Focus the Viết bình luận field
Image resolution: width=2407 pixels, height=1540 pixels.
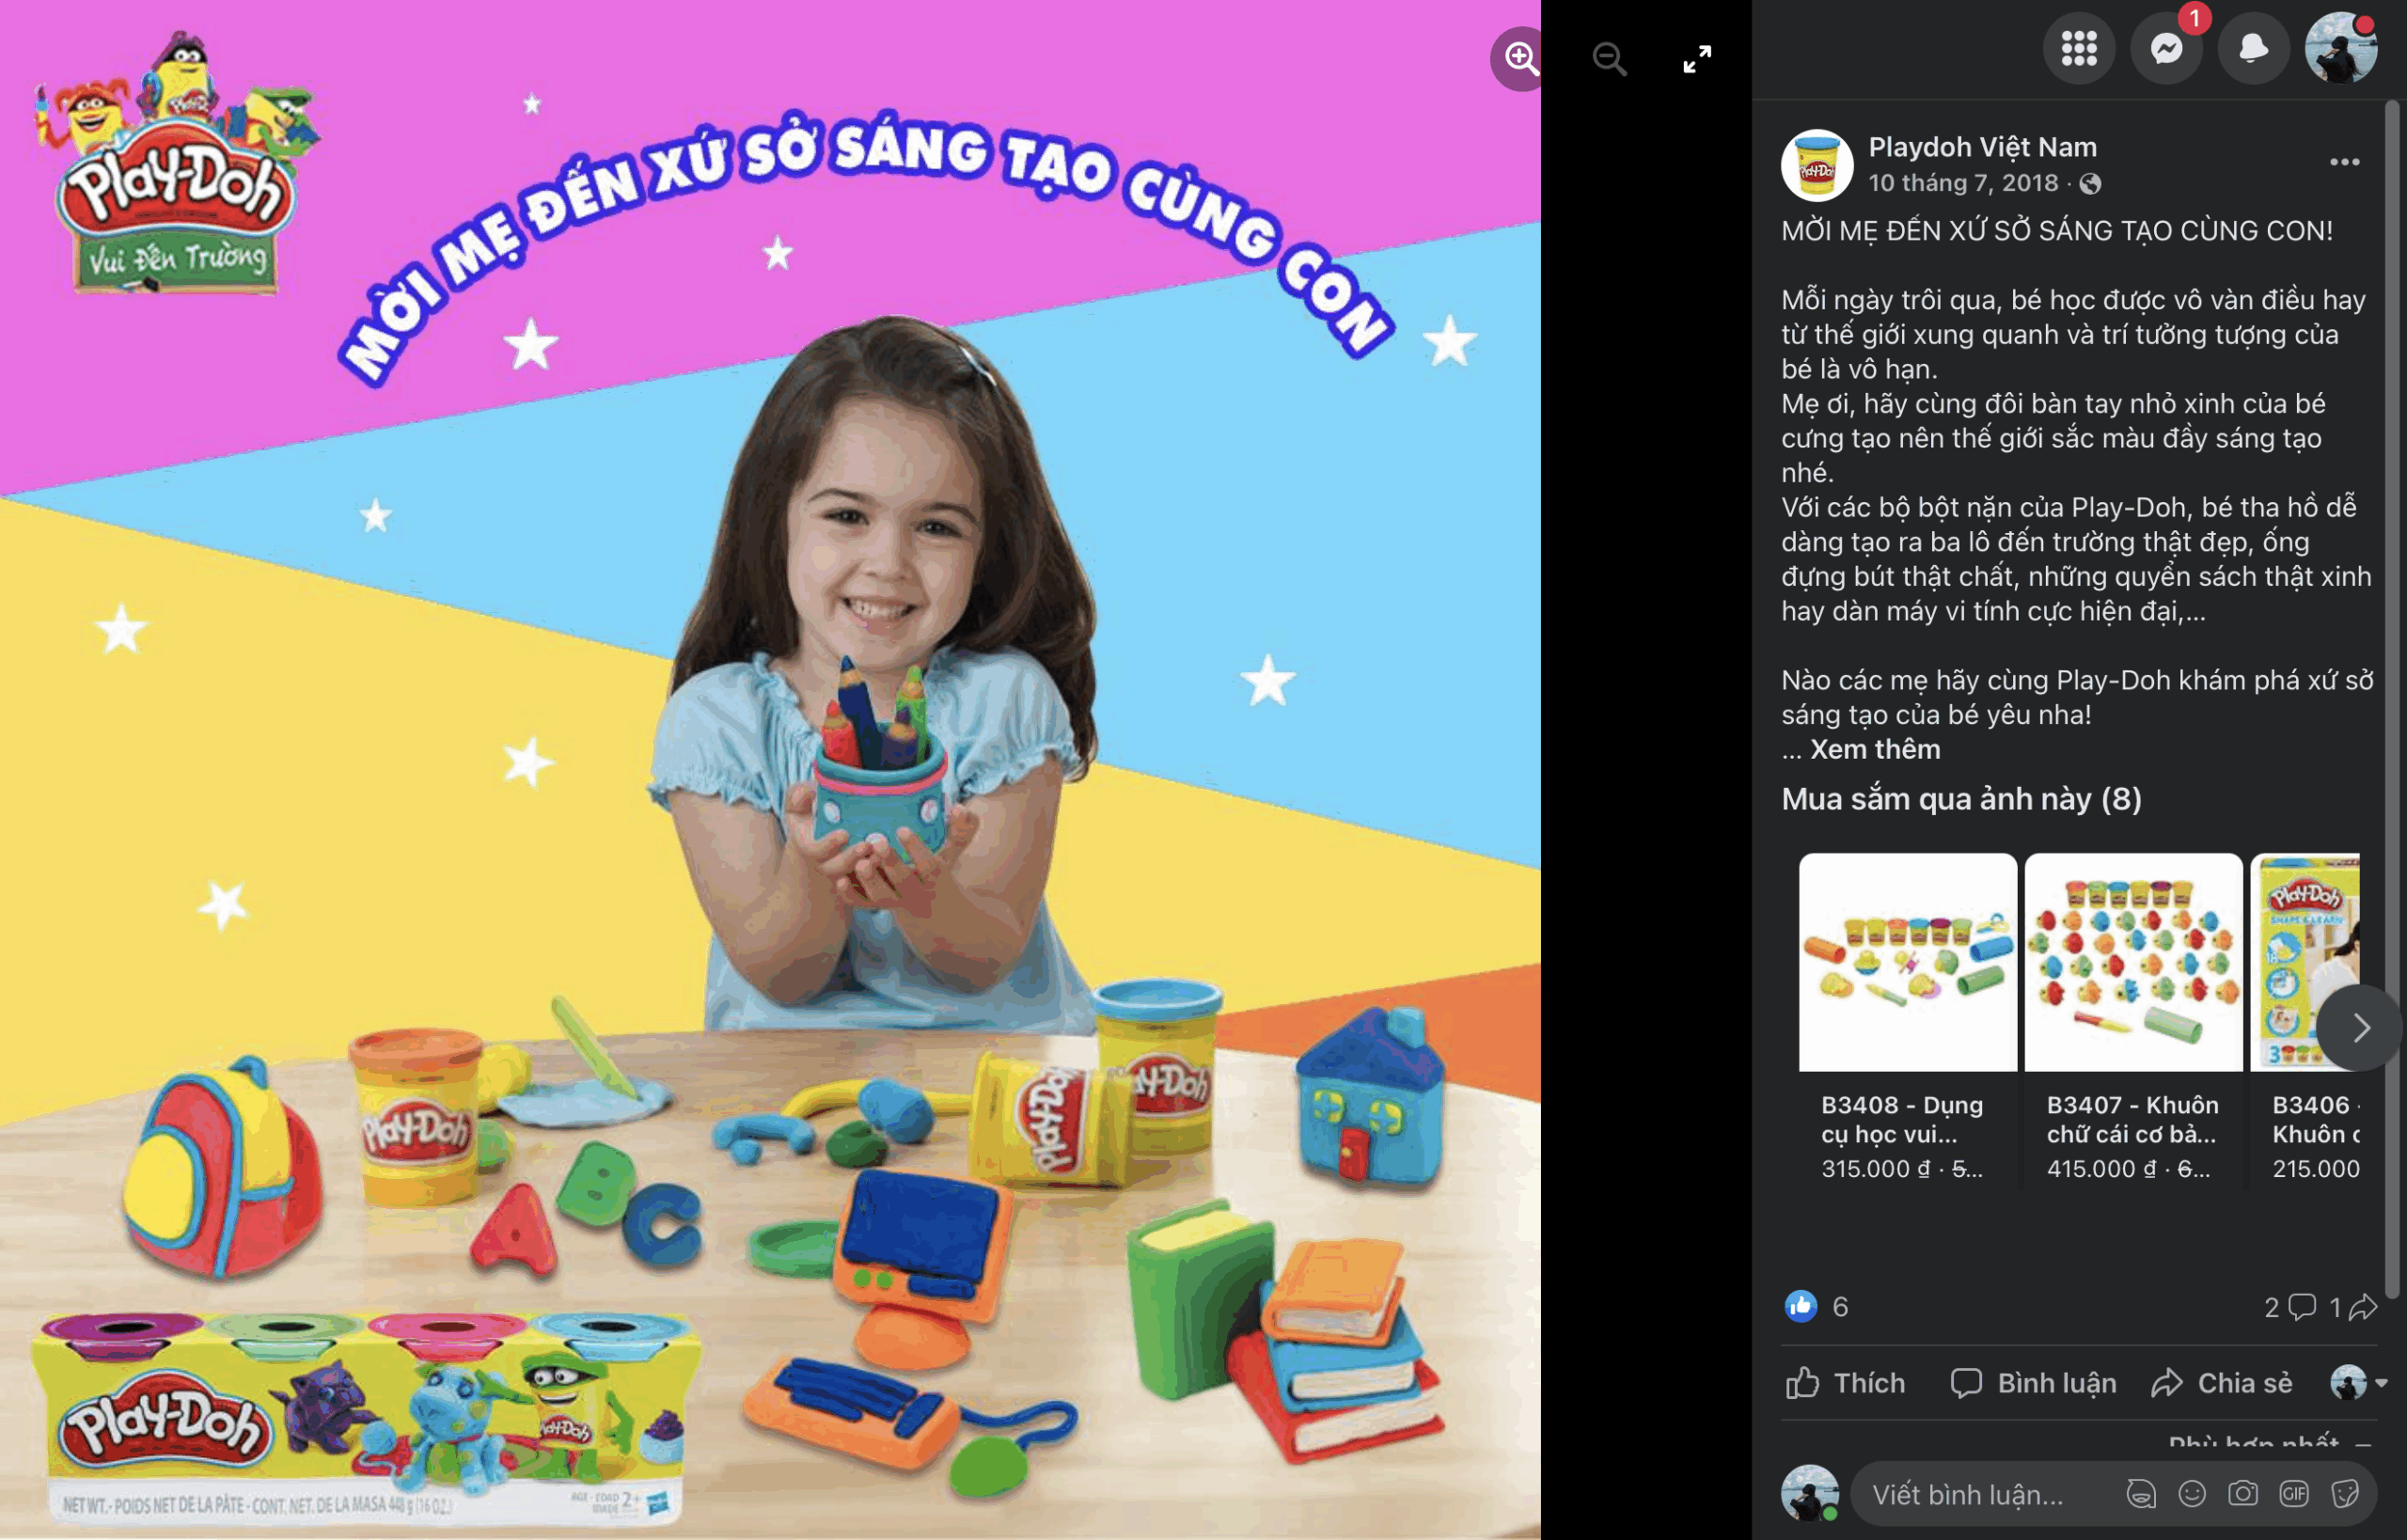tap(1985, 1494)
